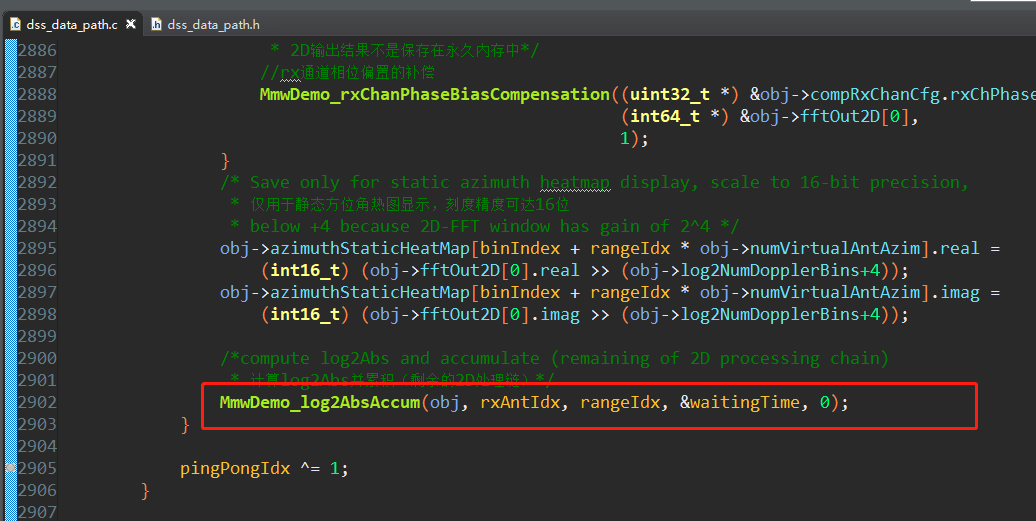Viewport: 1036px width, 521px height.
Task: Click the comment 'compute log2Abs and accumulate'
Action: (x=389, y=358)
